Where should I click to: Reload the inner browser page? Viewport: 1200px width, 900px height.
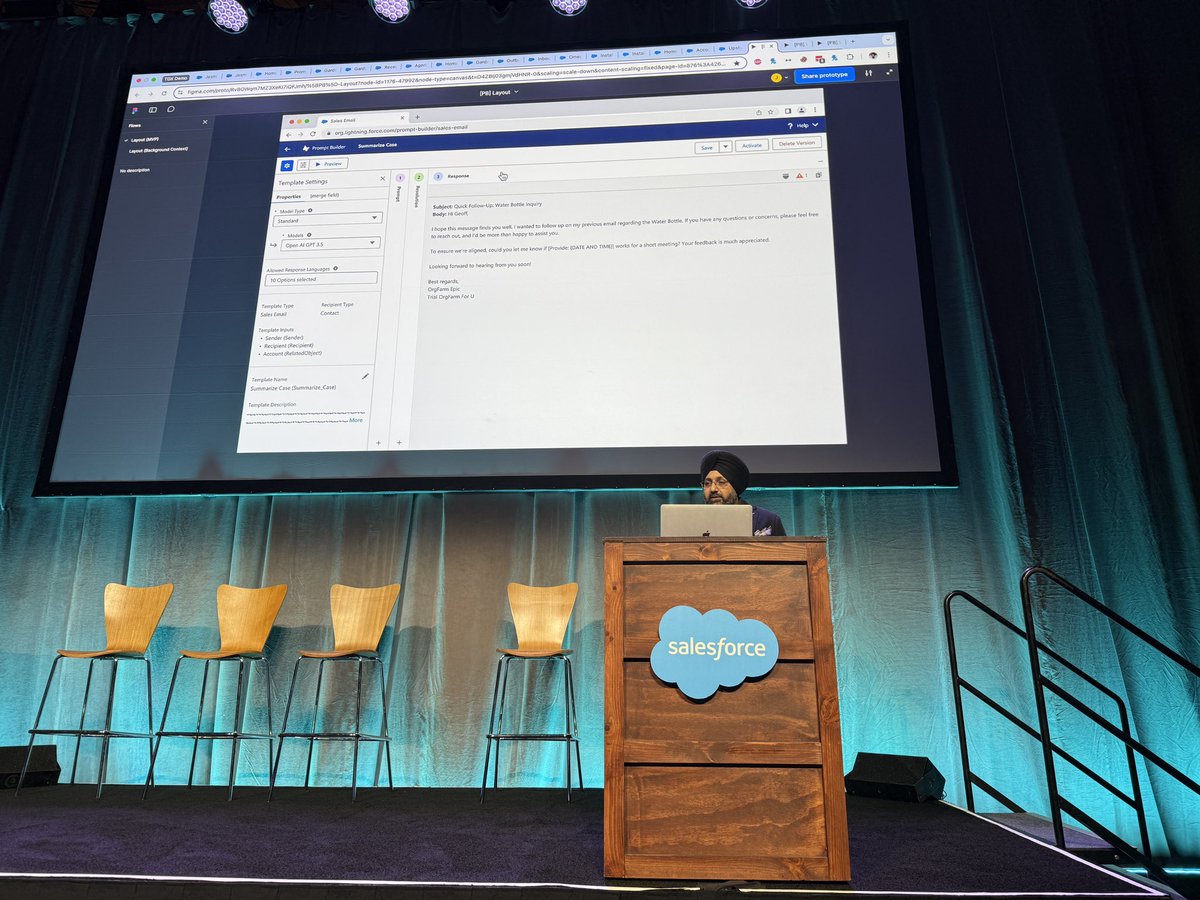312,133
